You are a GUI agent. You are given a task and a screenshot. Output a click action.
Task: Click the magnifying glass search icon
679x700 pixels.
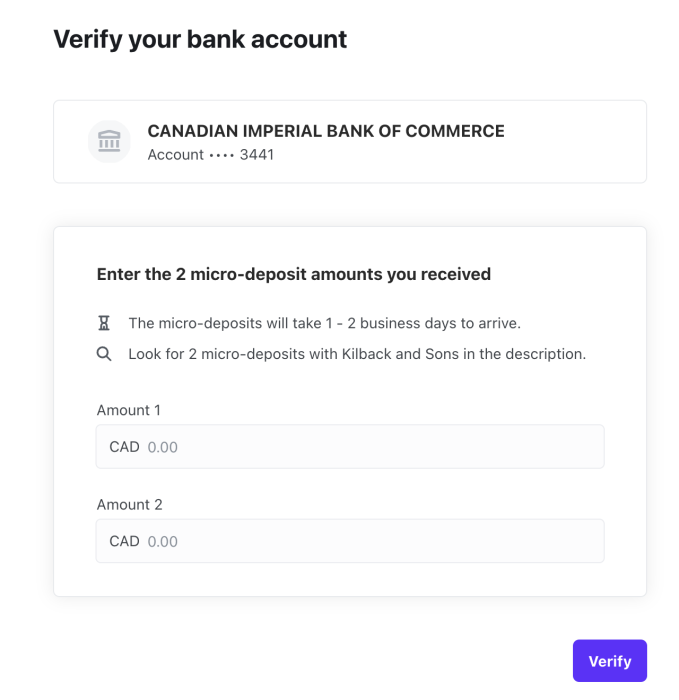pyautogui.click(x=104, y=354)
